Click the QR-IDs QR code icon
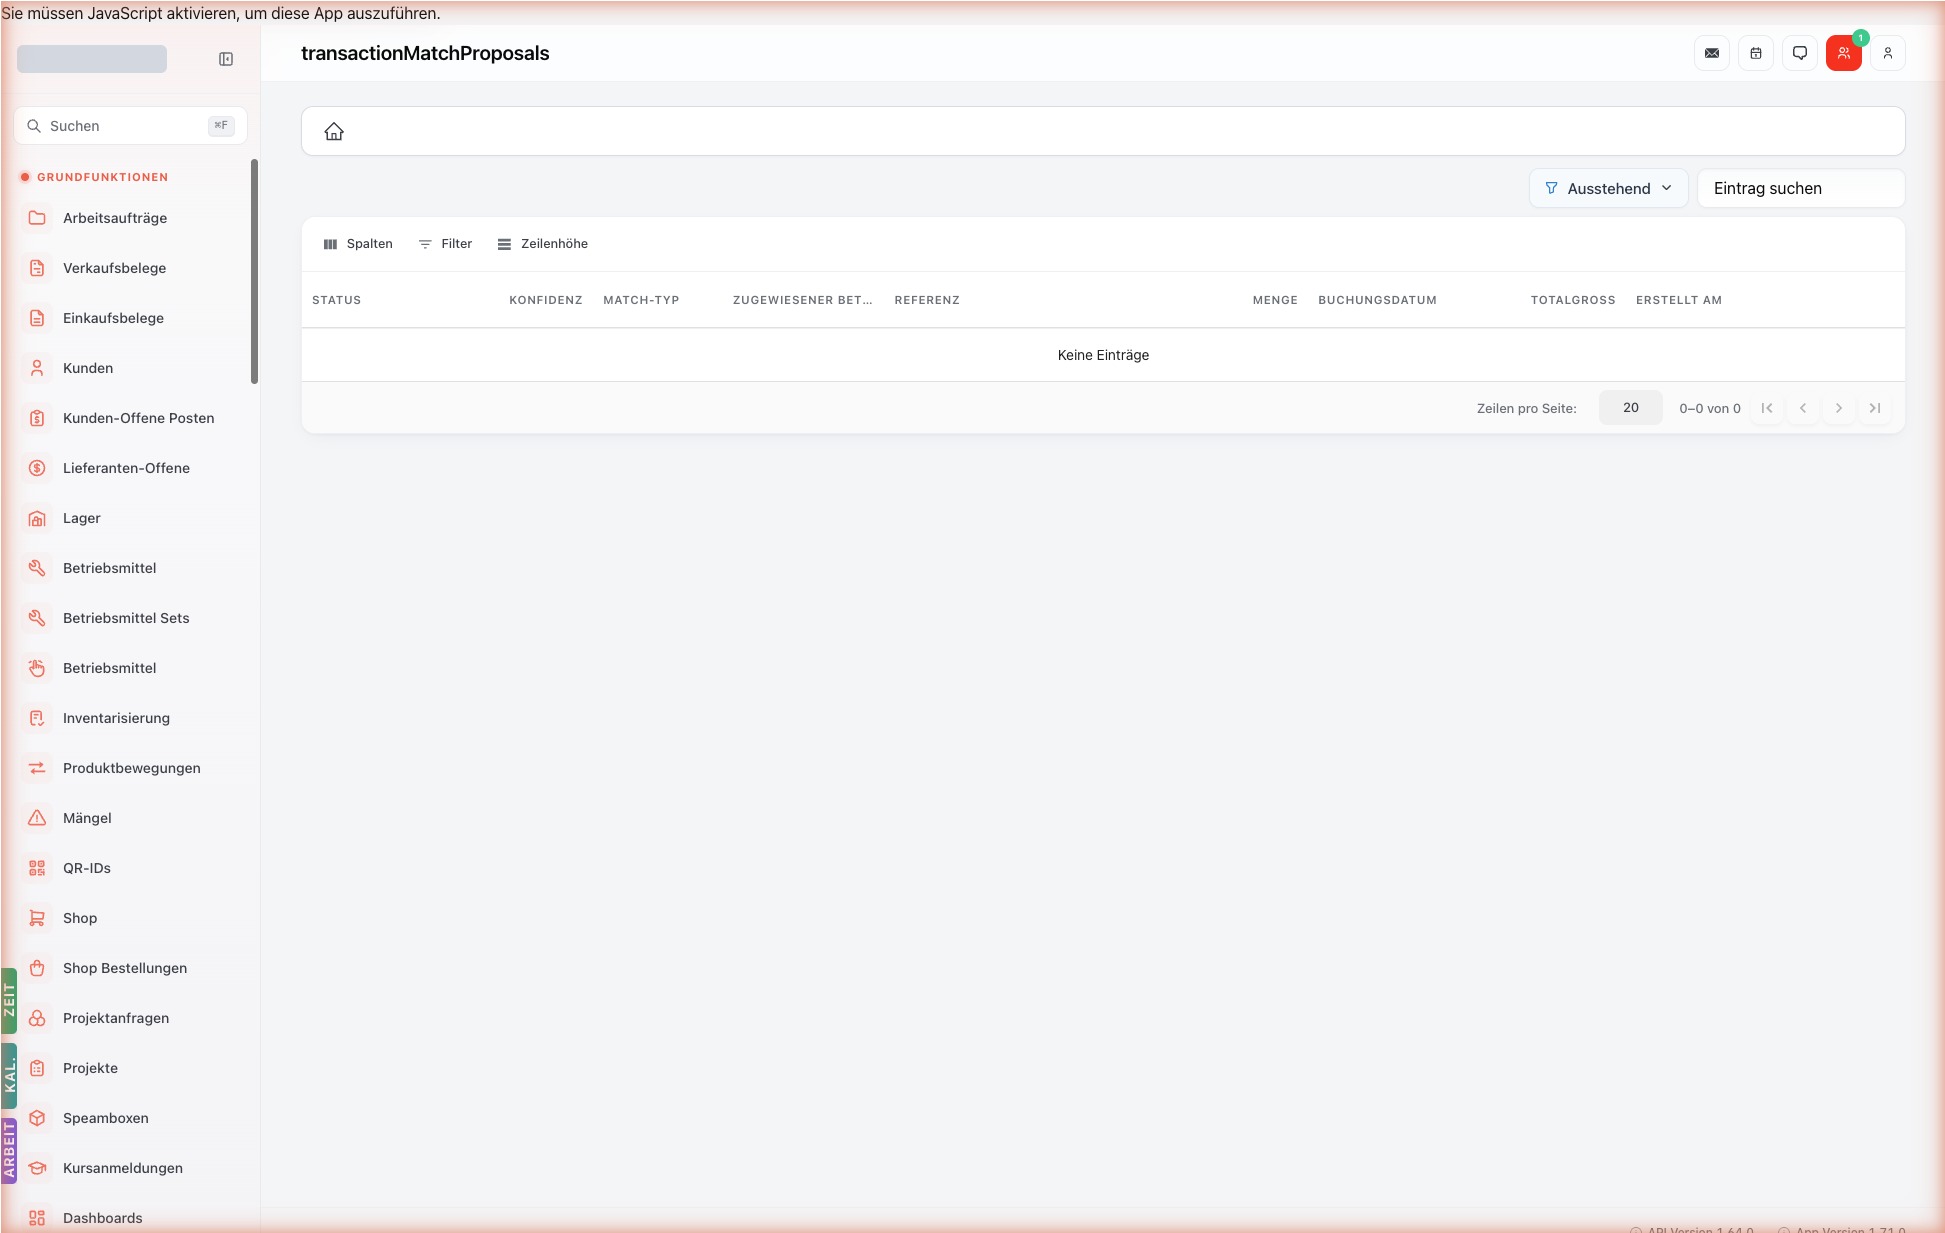This screenshot has height=1233, width=1945. pyautogui.click(x=37, y=868)
